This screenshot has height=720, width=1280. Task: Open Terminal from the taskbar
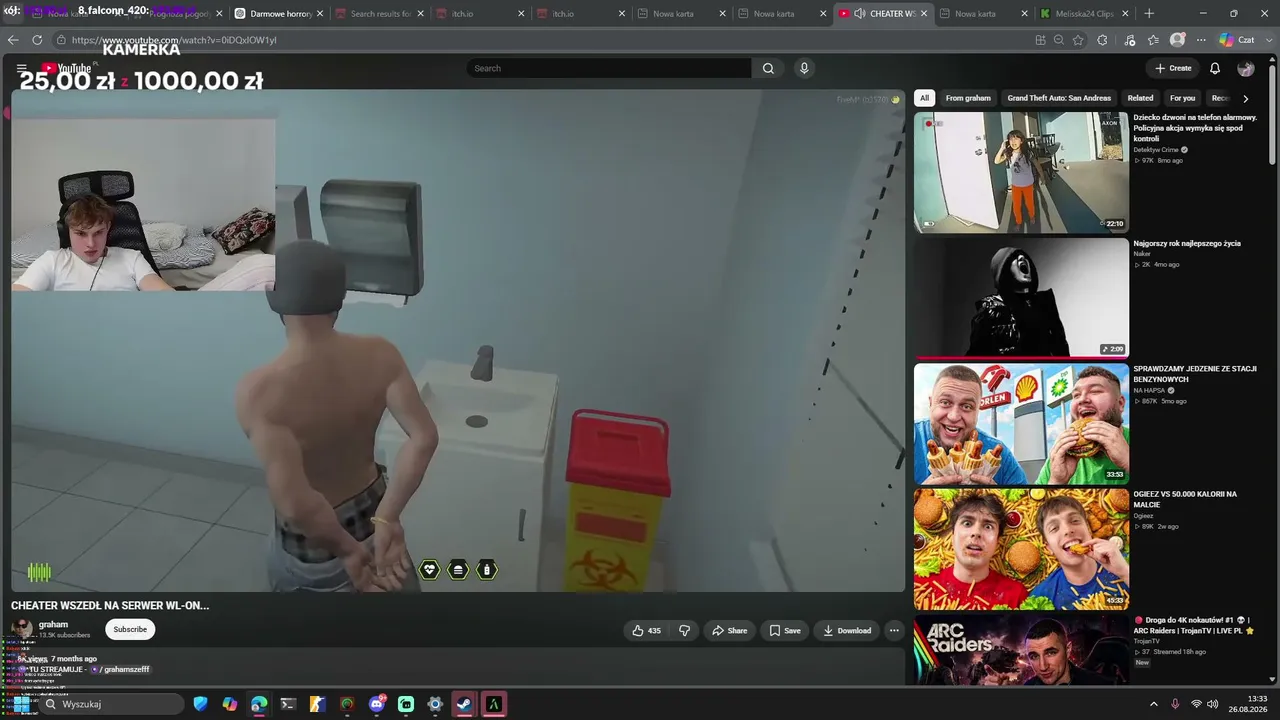pyautogui.click(x=288, y=704)
